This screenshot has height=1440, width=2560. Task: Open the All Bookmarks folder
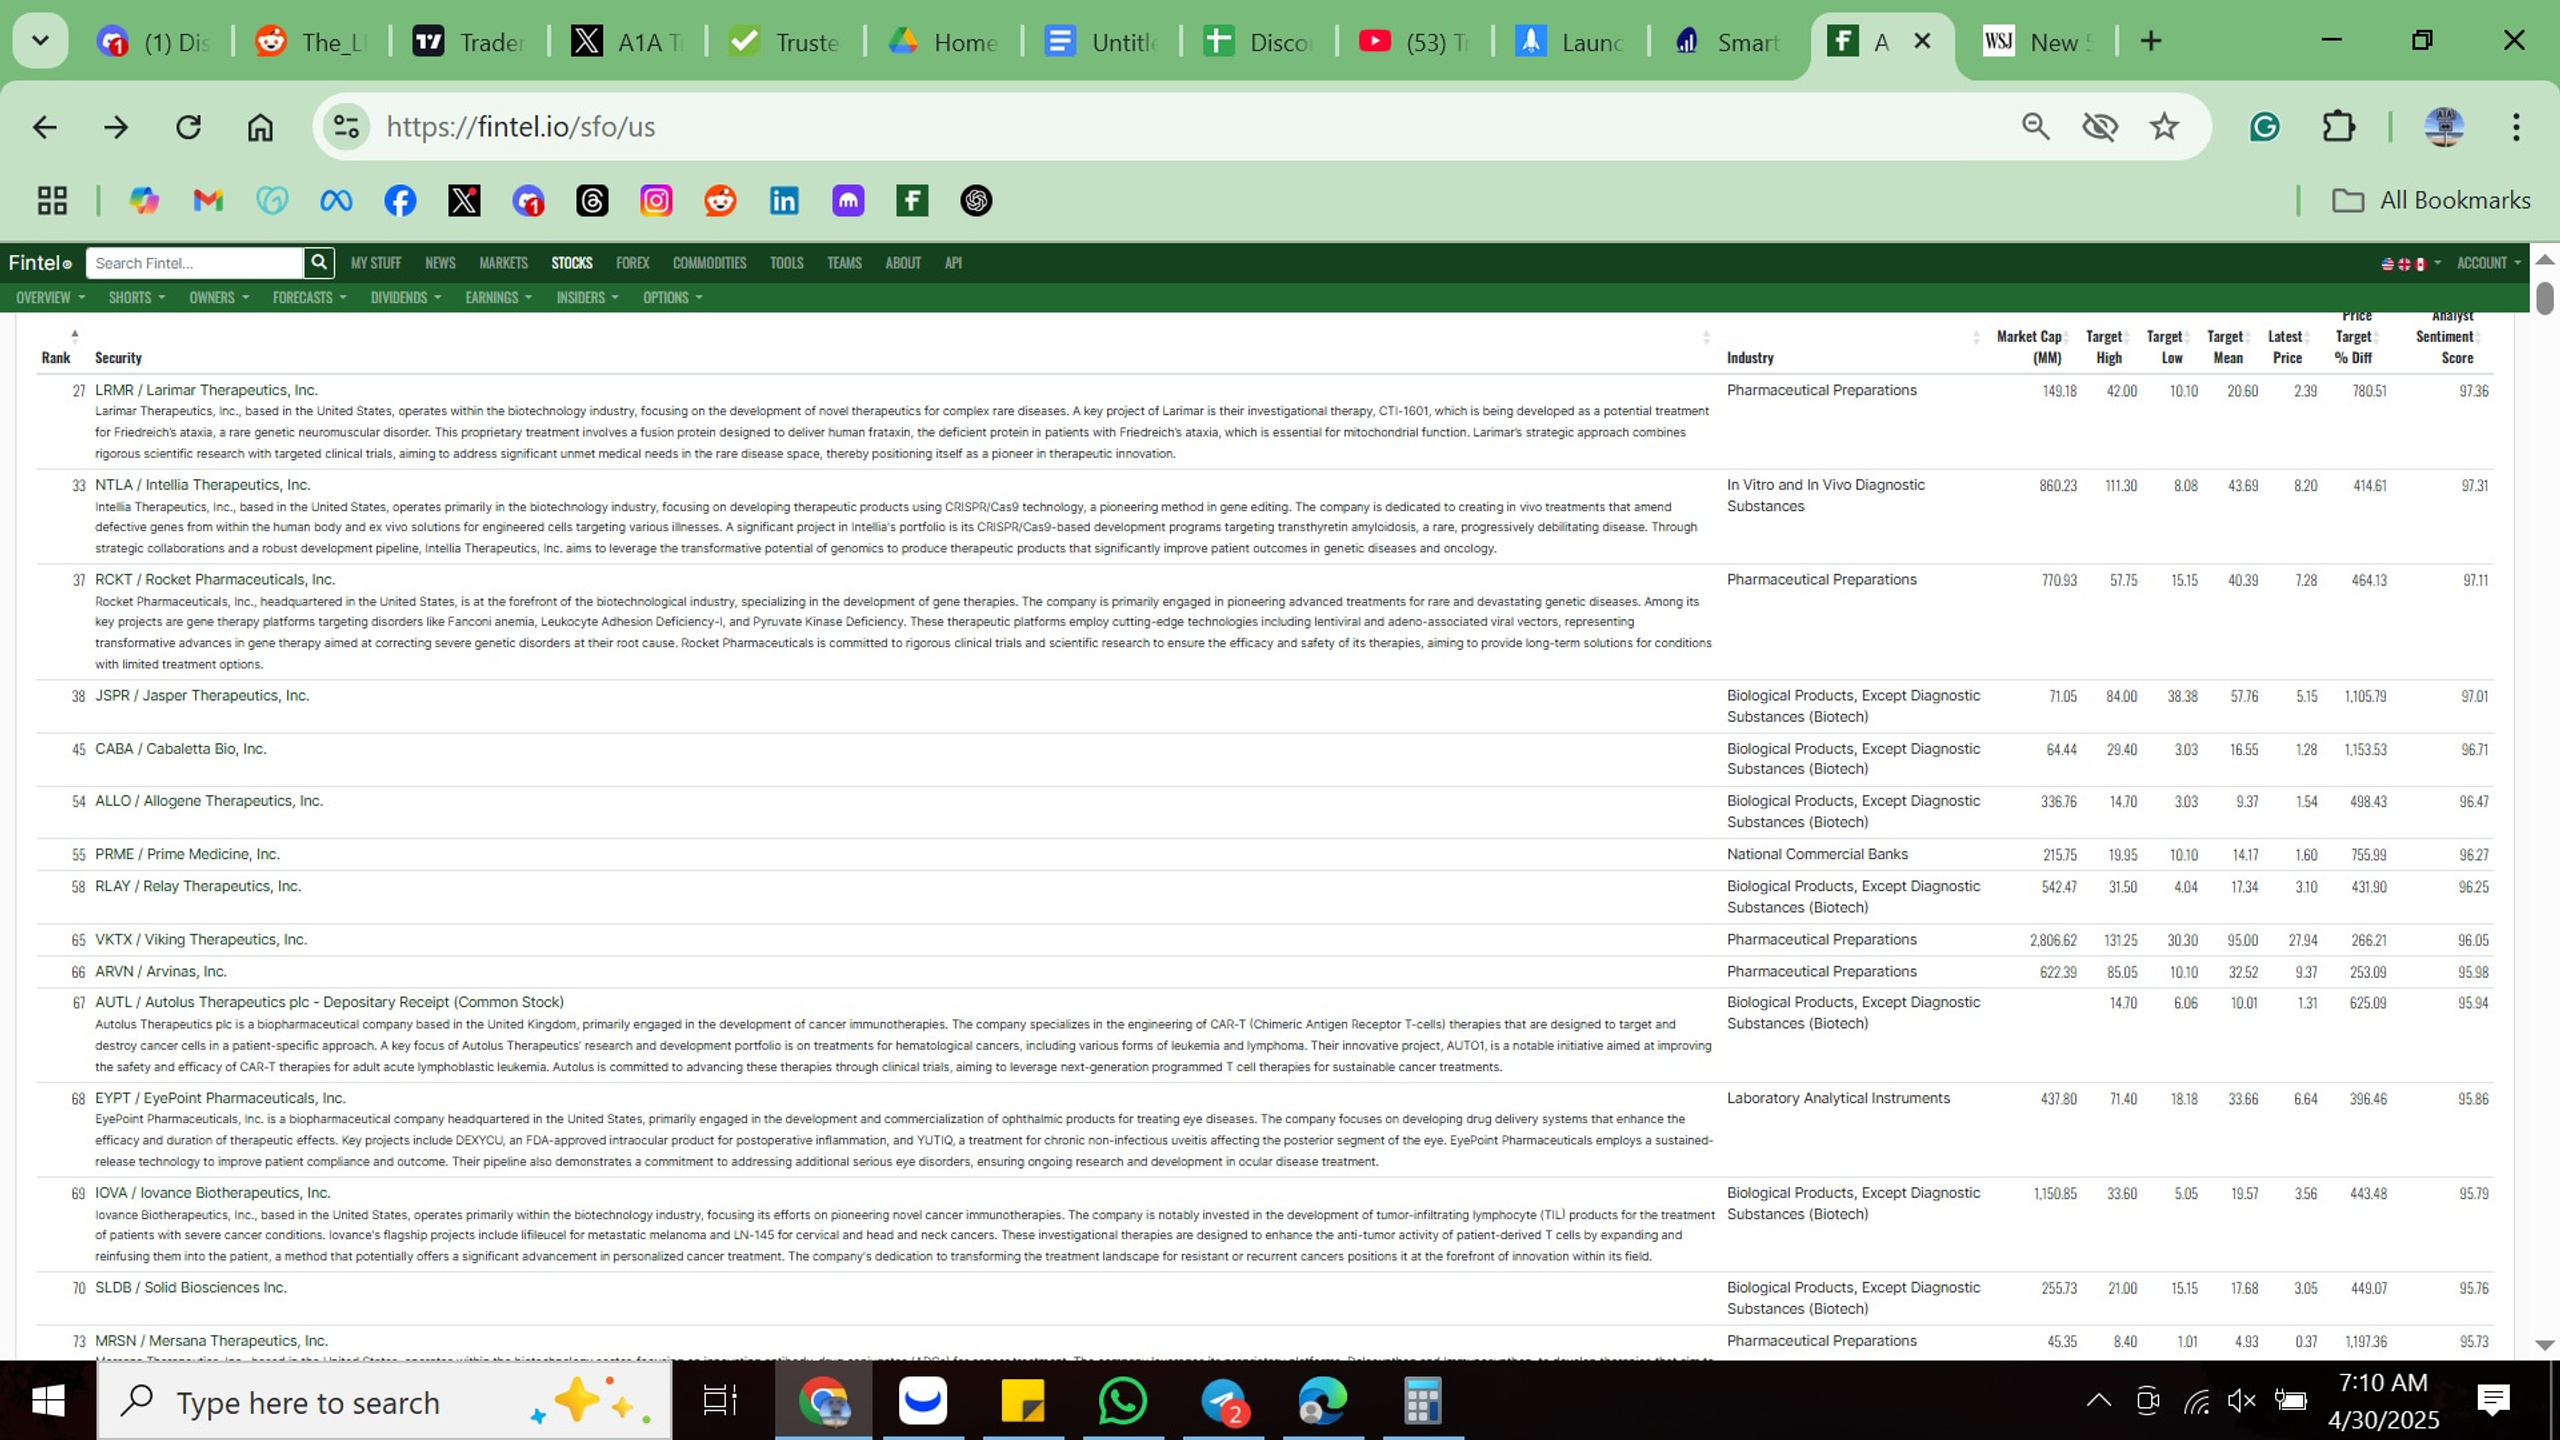pyautogui.click(x=2431, y=201)
